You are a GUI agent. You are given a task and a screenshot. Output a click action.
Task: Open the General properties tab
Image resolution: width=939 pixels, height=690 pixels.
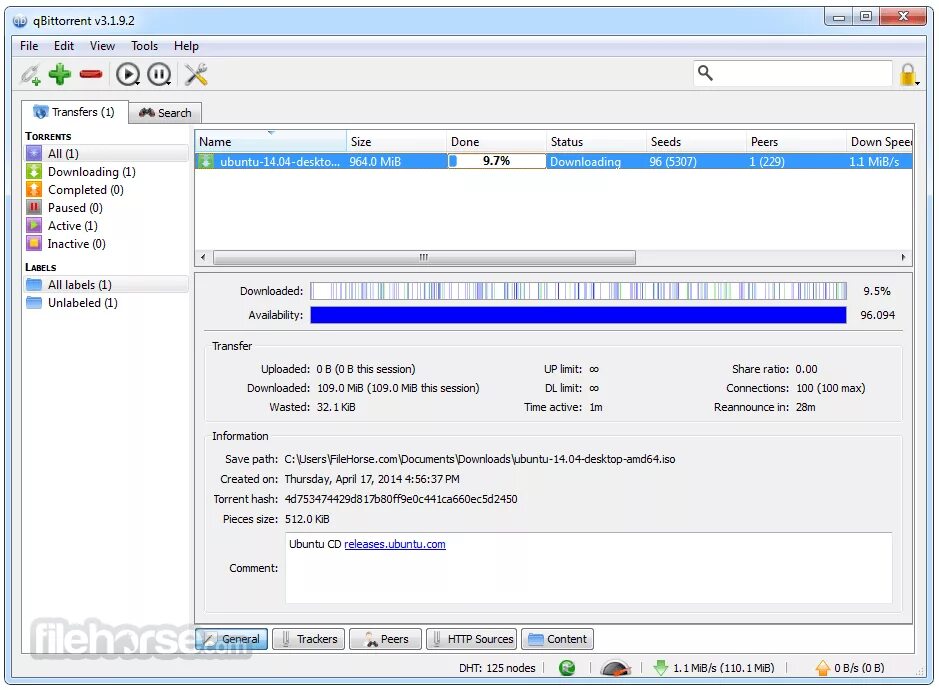[x=231, y=639]
